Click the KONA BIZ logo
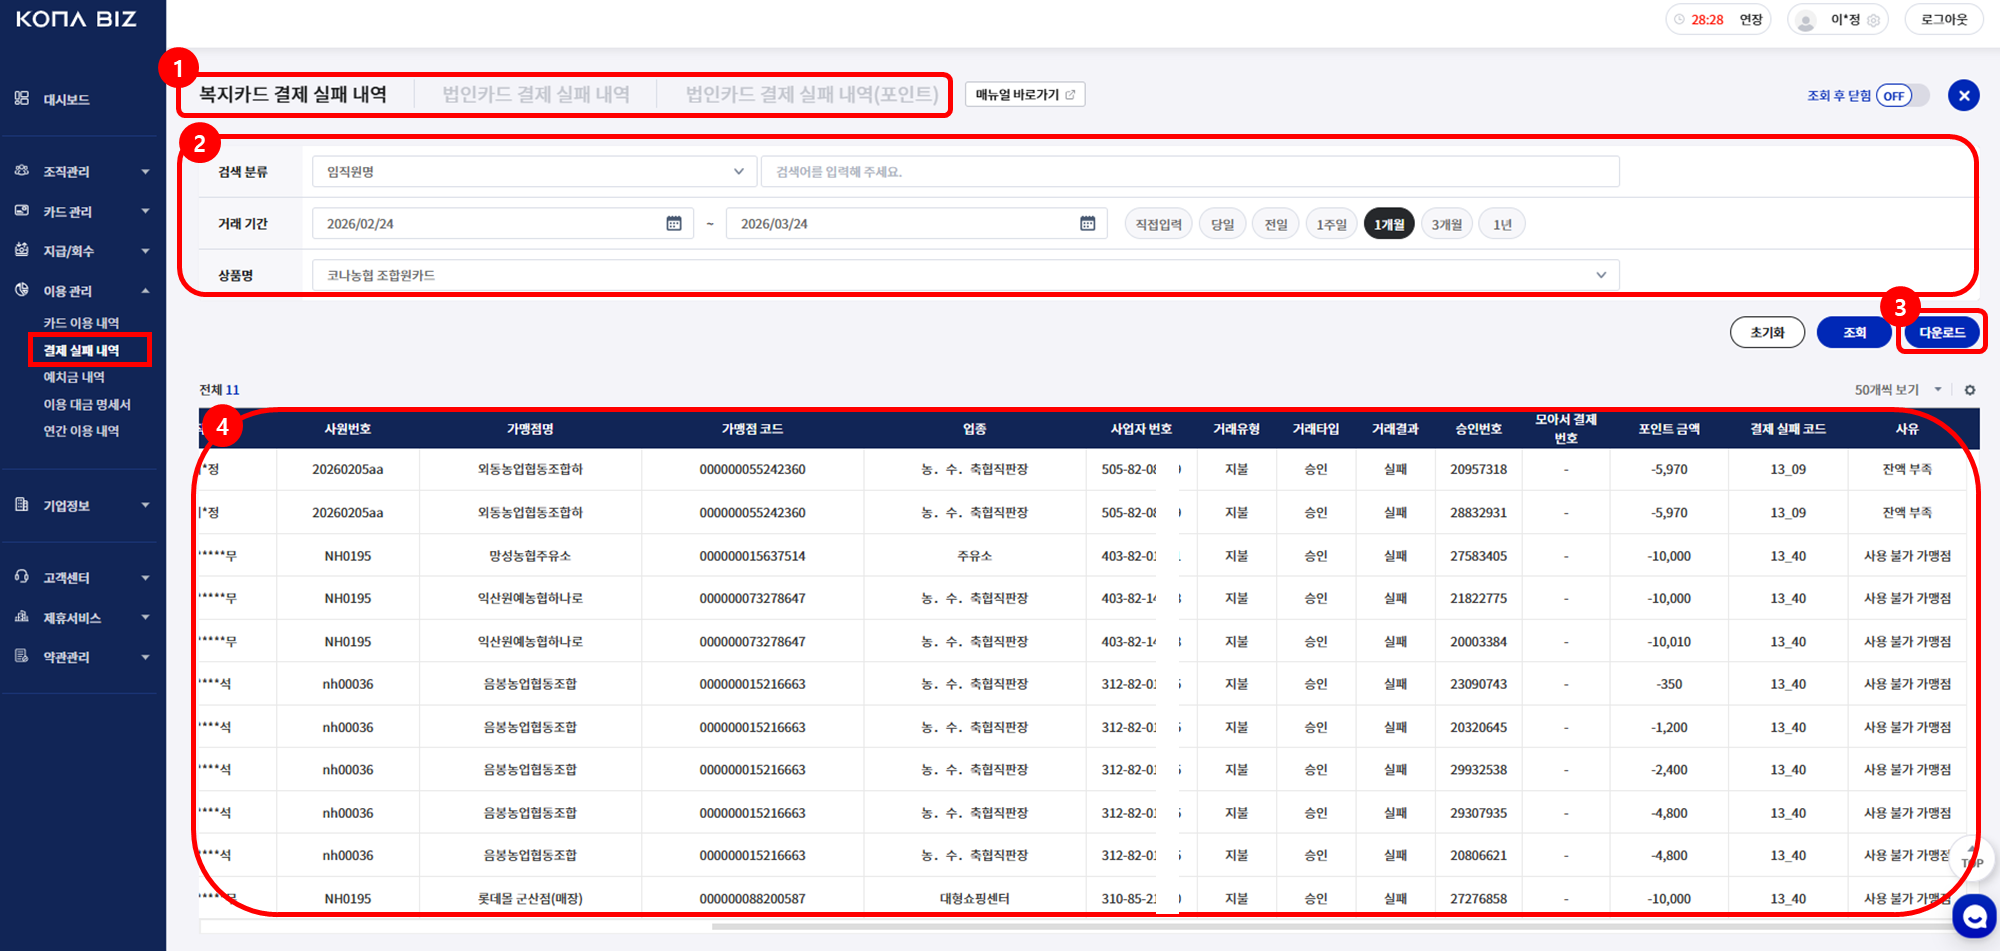 (x=76, y=19)
